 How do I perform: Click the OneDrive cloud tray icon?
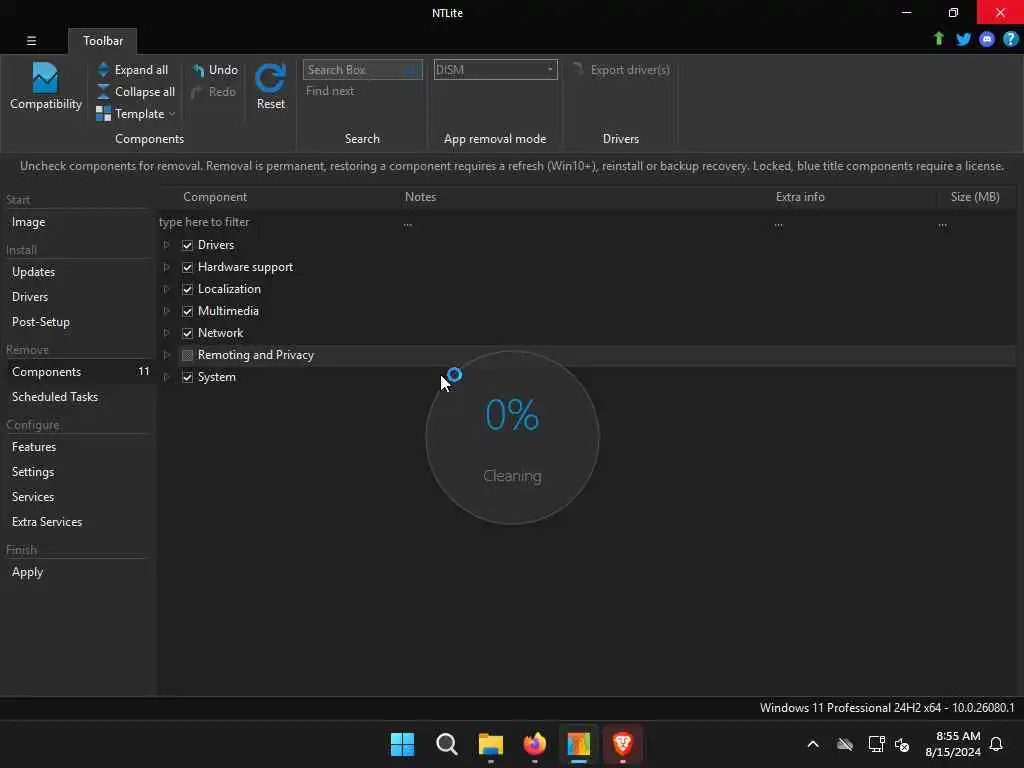(x=845, y=744)
